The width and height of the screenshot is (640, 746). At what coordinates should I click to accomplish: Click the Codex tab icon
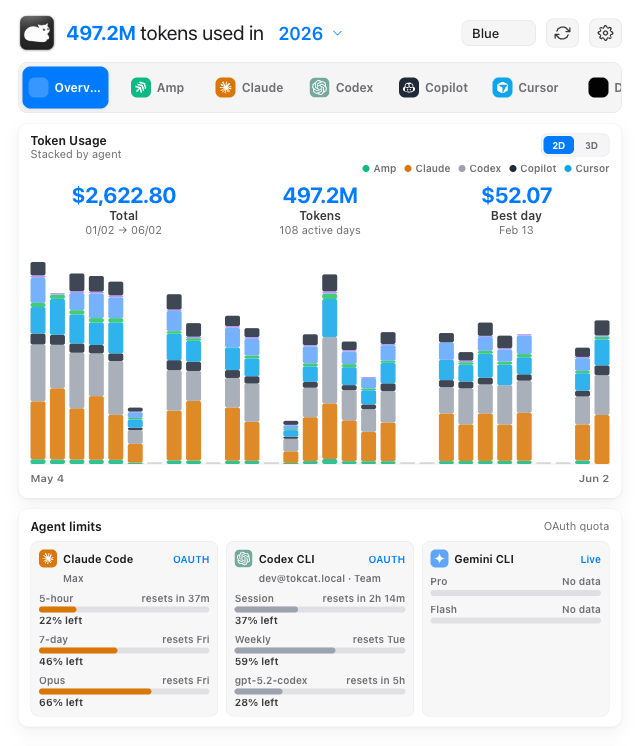pyautogui.click(x=320, y=88)
